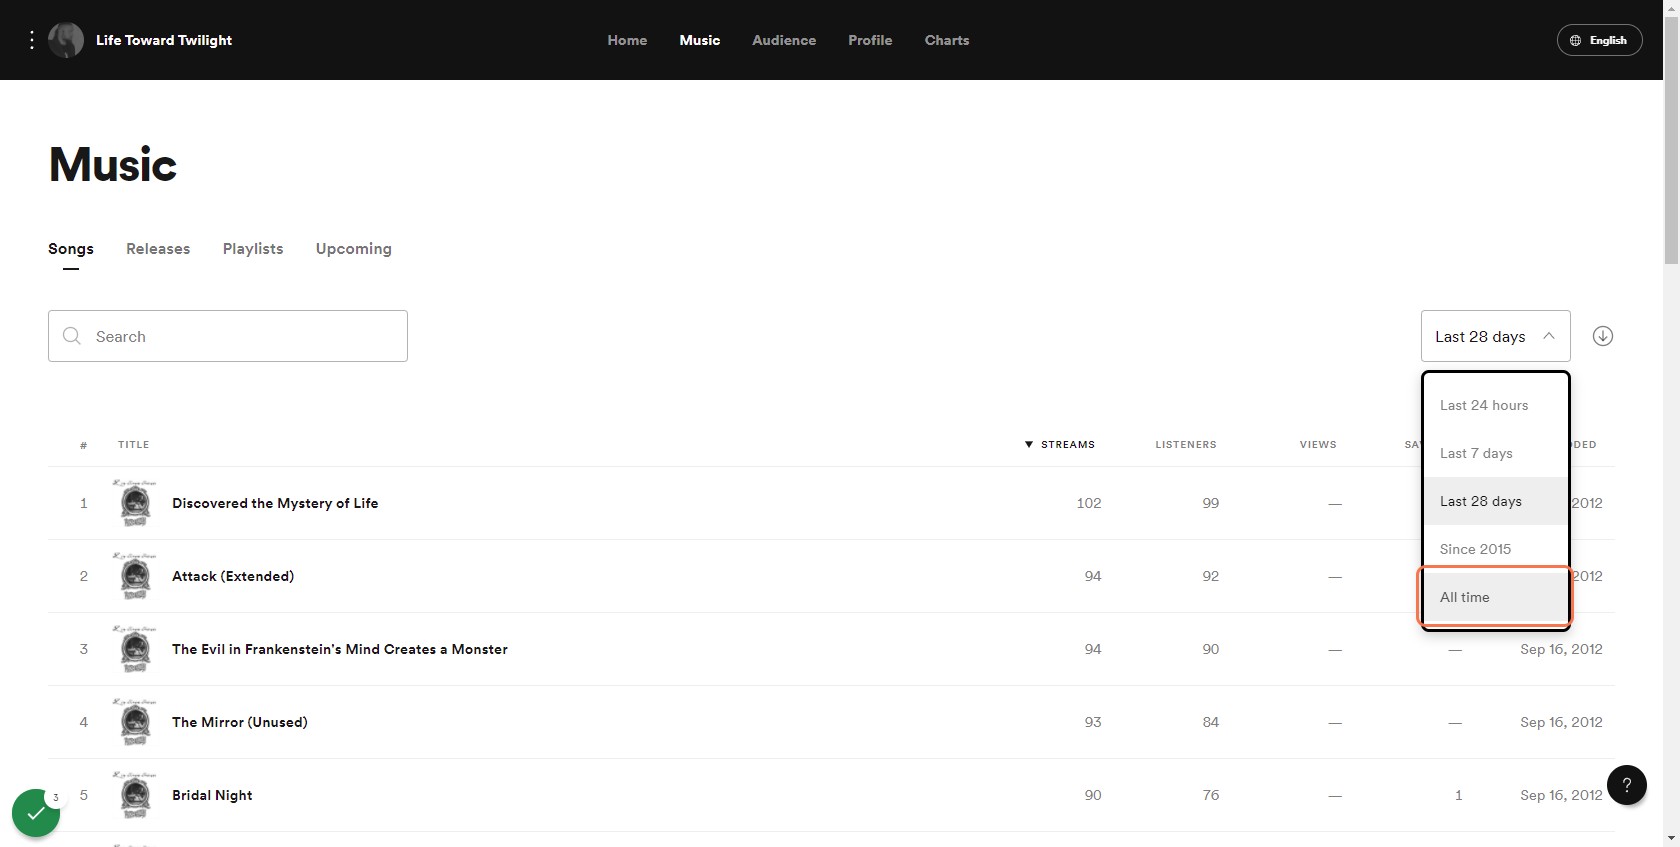The width and height of the screenshot is (1680, 847).
Task: Open cover art for The Evil in Frankenstein's Mind
Action: click(135, 649)
